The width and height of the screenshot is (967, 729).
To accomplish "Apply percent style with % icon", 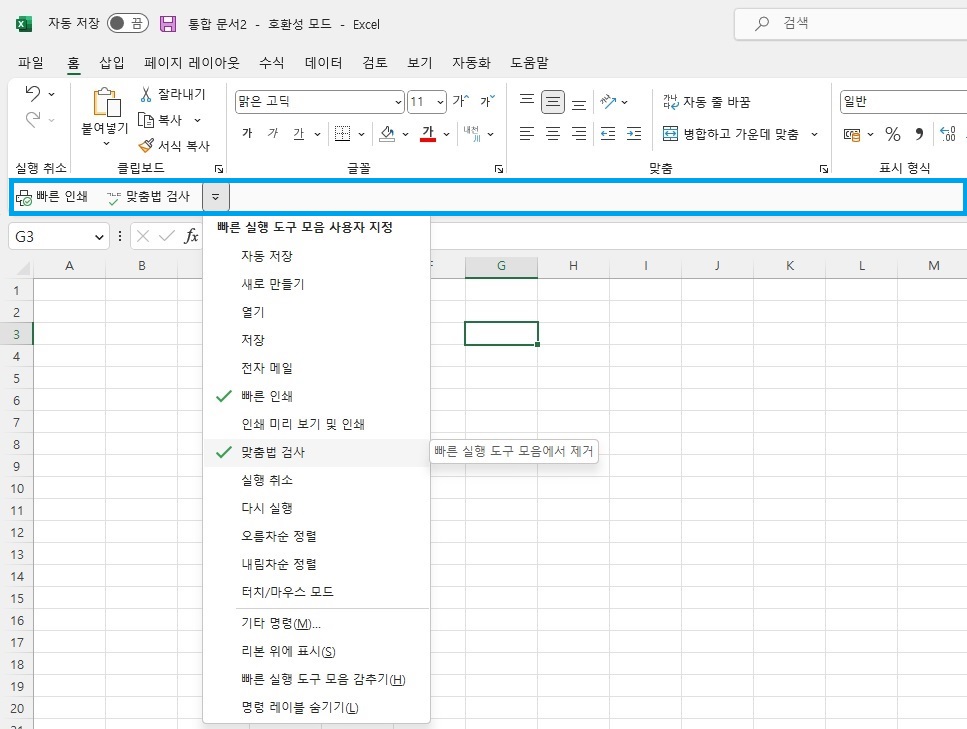I will point(892,134).
